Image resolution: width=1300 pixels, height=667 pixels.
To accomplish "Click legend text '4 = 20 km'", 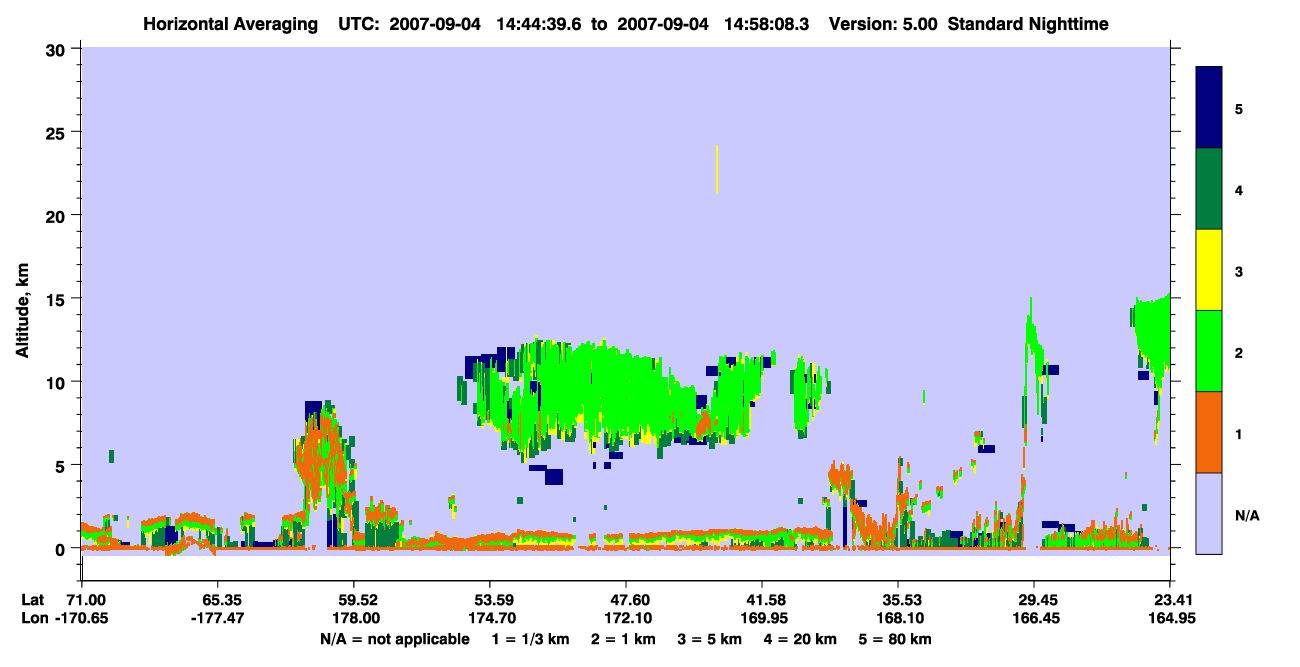I will 800,639.
